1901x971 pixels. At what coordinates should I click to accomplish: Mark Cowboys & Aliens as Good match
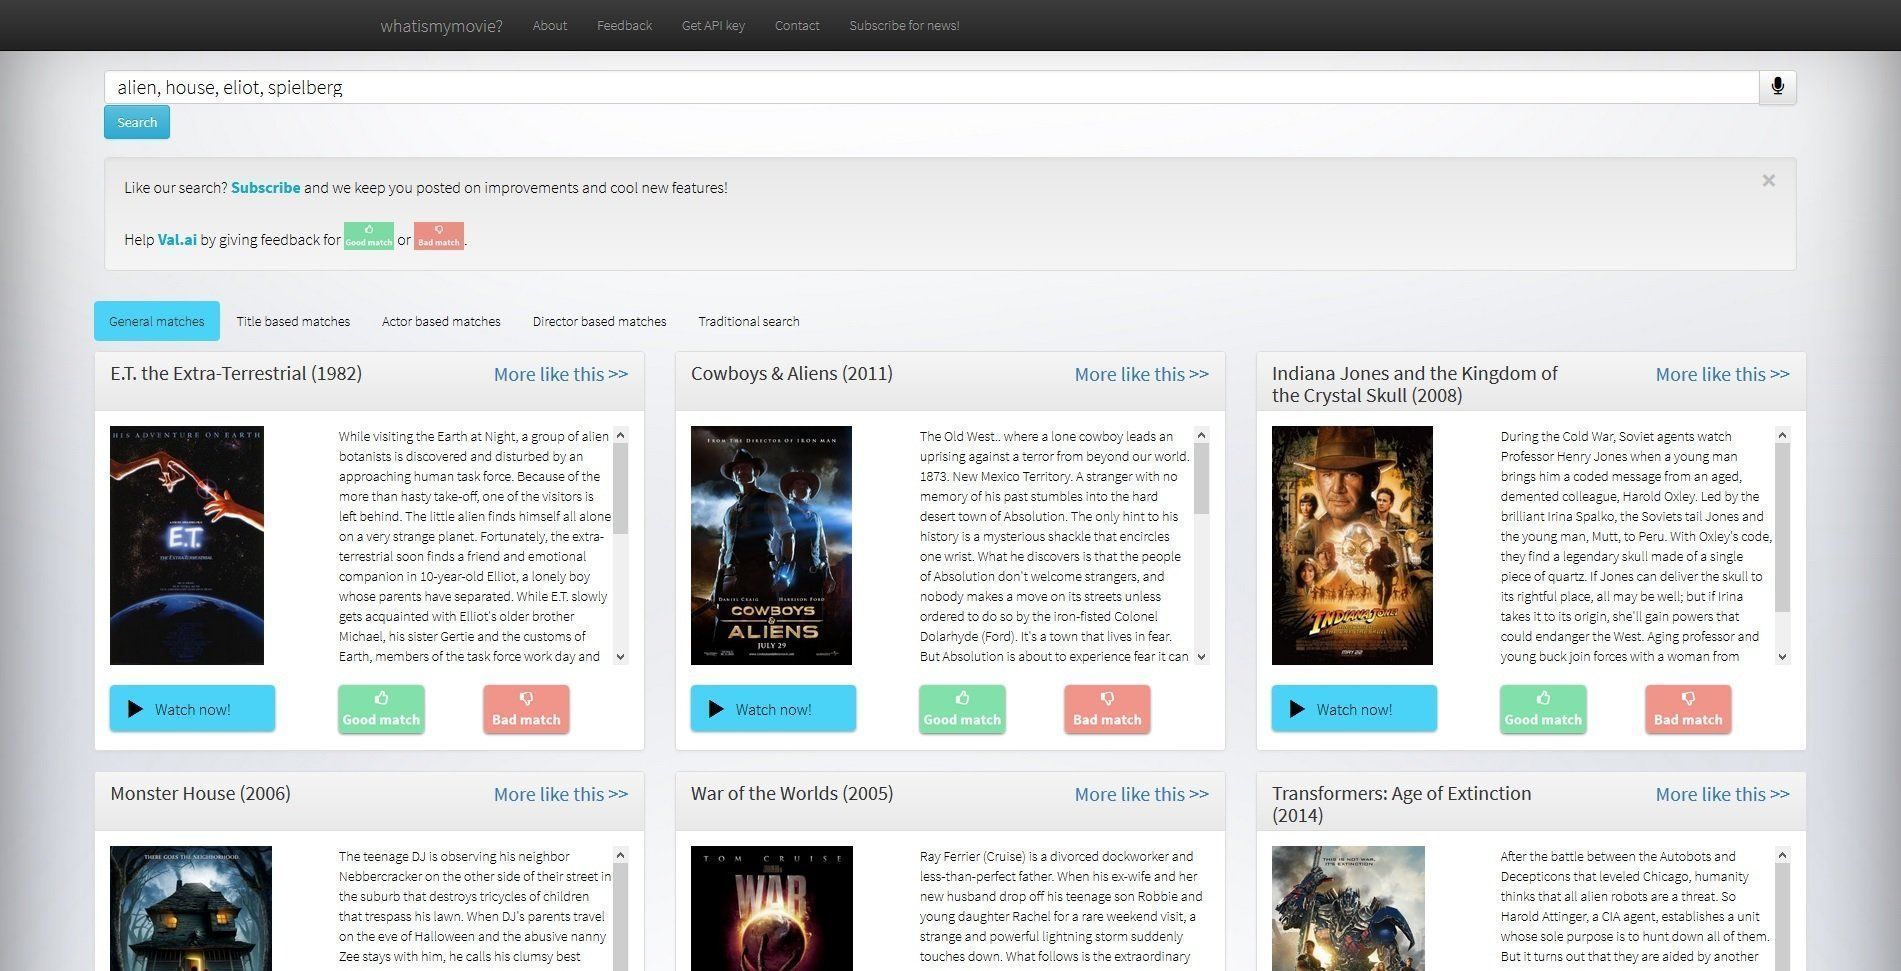962,709
